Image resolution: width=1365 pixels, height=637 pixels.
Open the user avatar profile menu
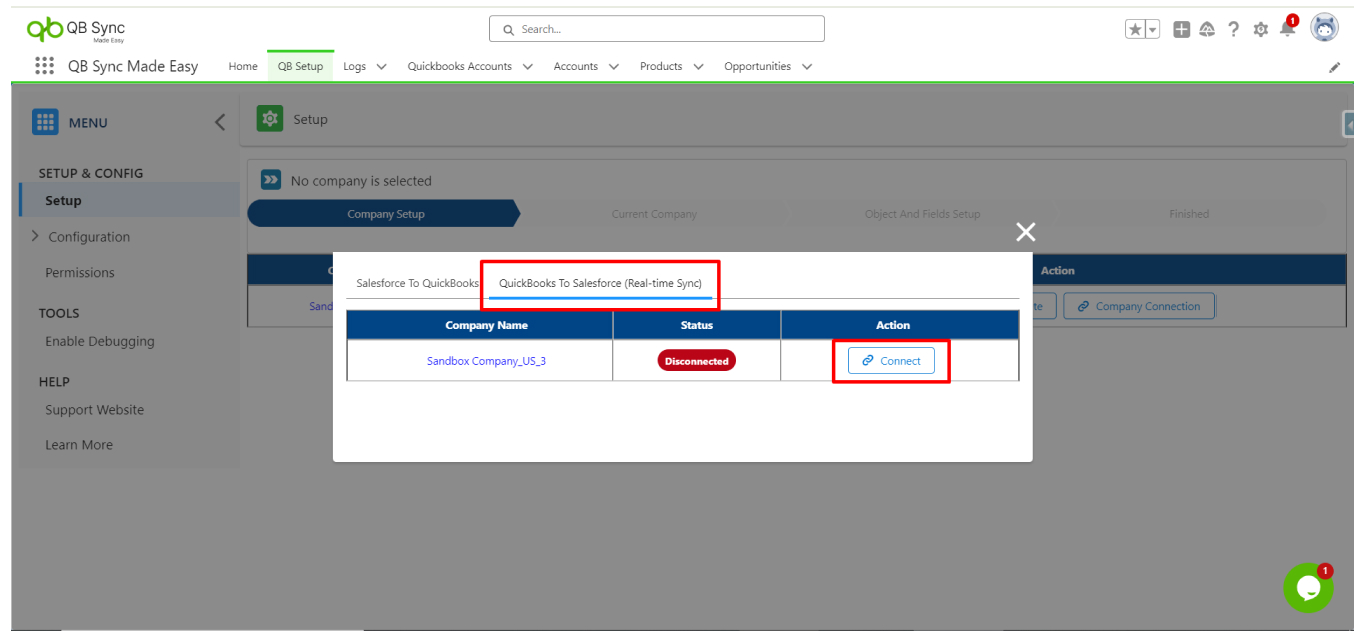(1324, 28)
